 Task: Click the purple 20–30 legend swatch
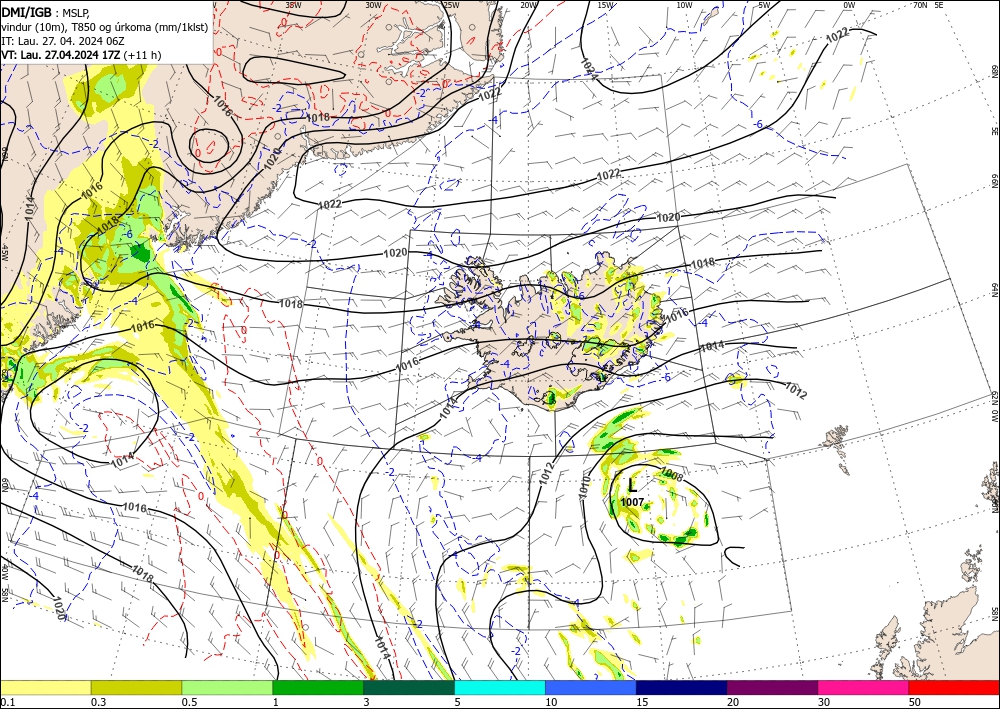tap(772, 687)
